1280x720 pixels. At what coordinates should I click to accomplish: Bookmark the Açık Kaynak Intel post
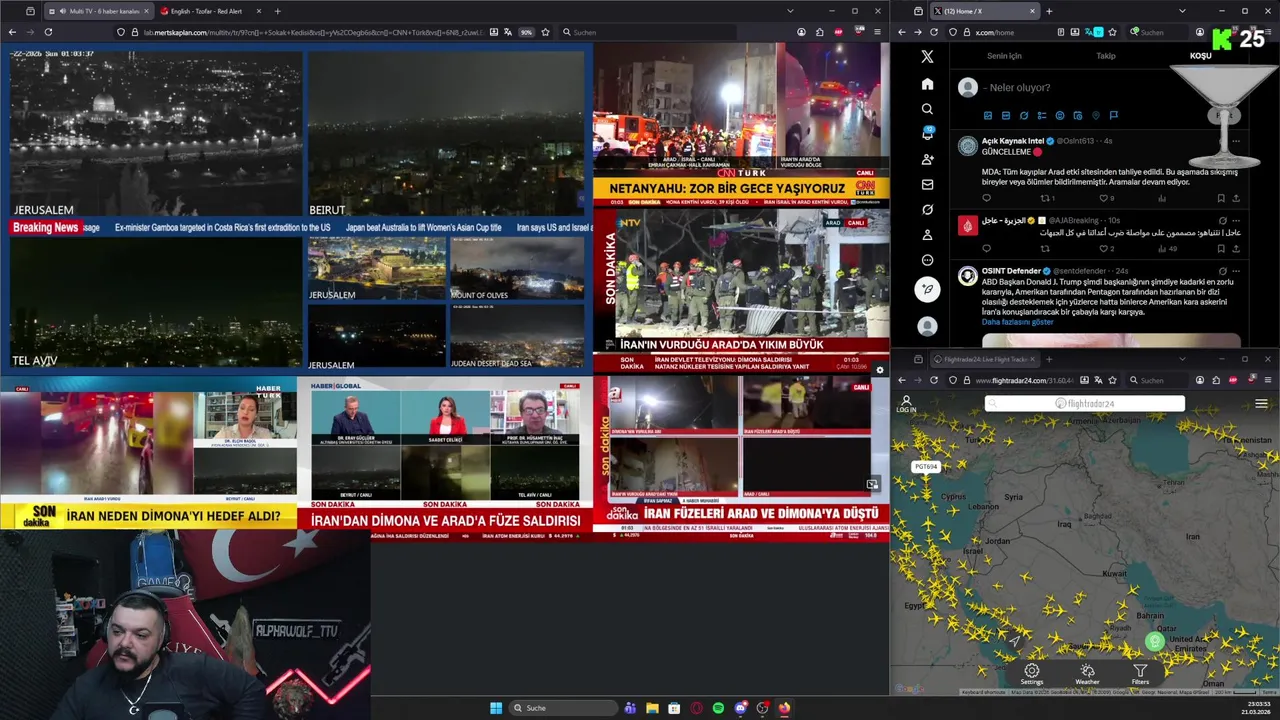[1221, 198]
